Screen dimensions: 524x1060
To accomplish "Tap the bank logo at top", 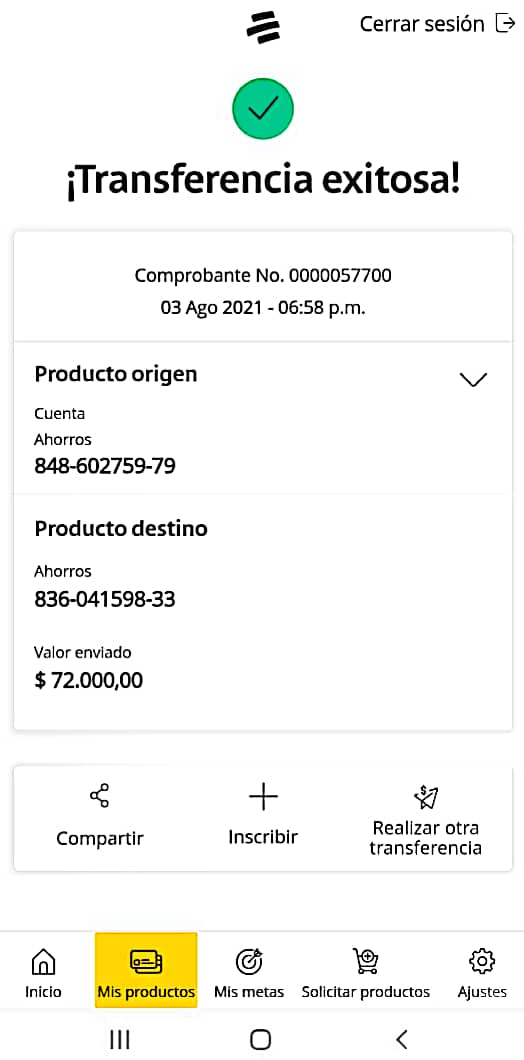I will coord(263,28).
